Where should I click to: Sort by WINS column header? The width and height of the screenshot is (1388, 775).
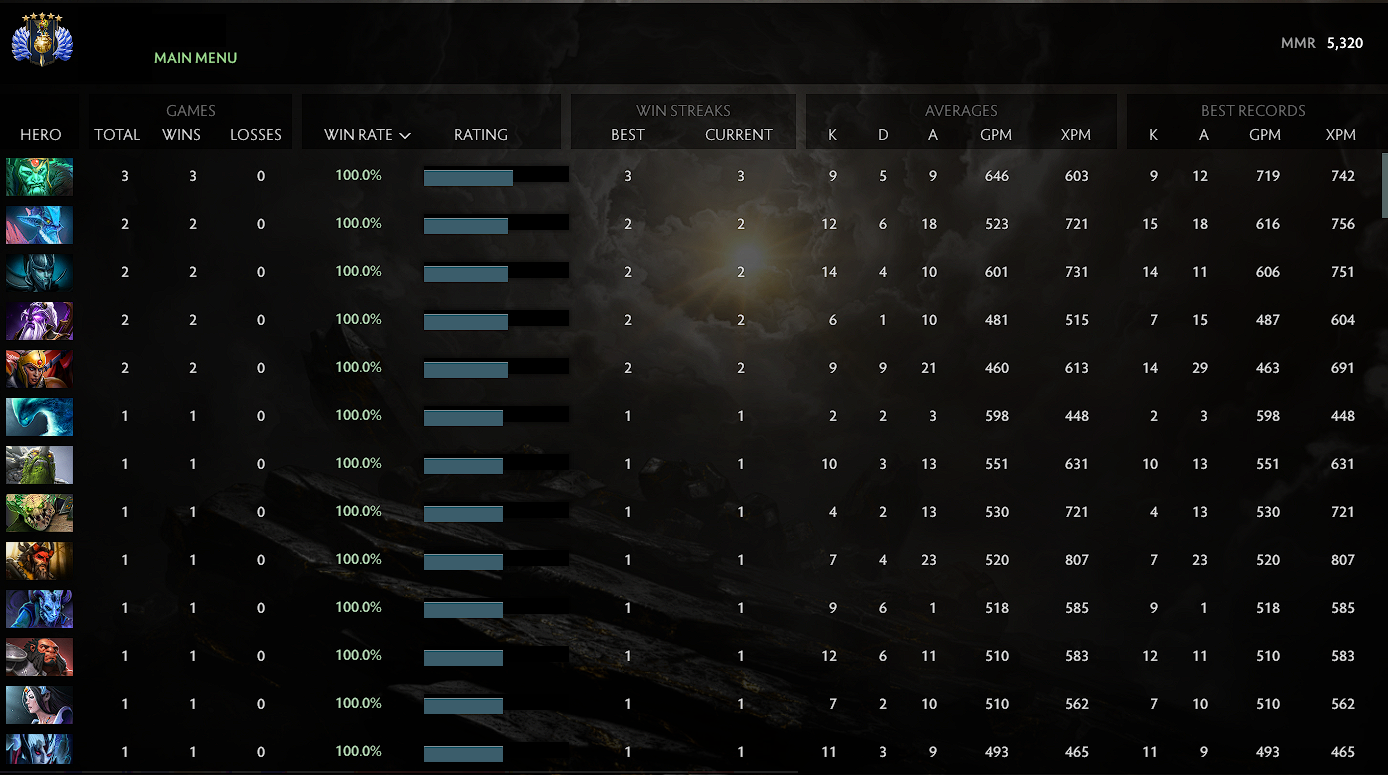[182, 135]
